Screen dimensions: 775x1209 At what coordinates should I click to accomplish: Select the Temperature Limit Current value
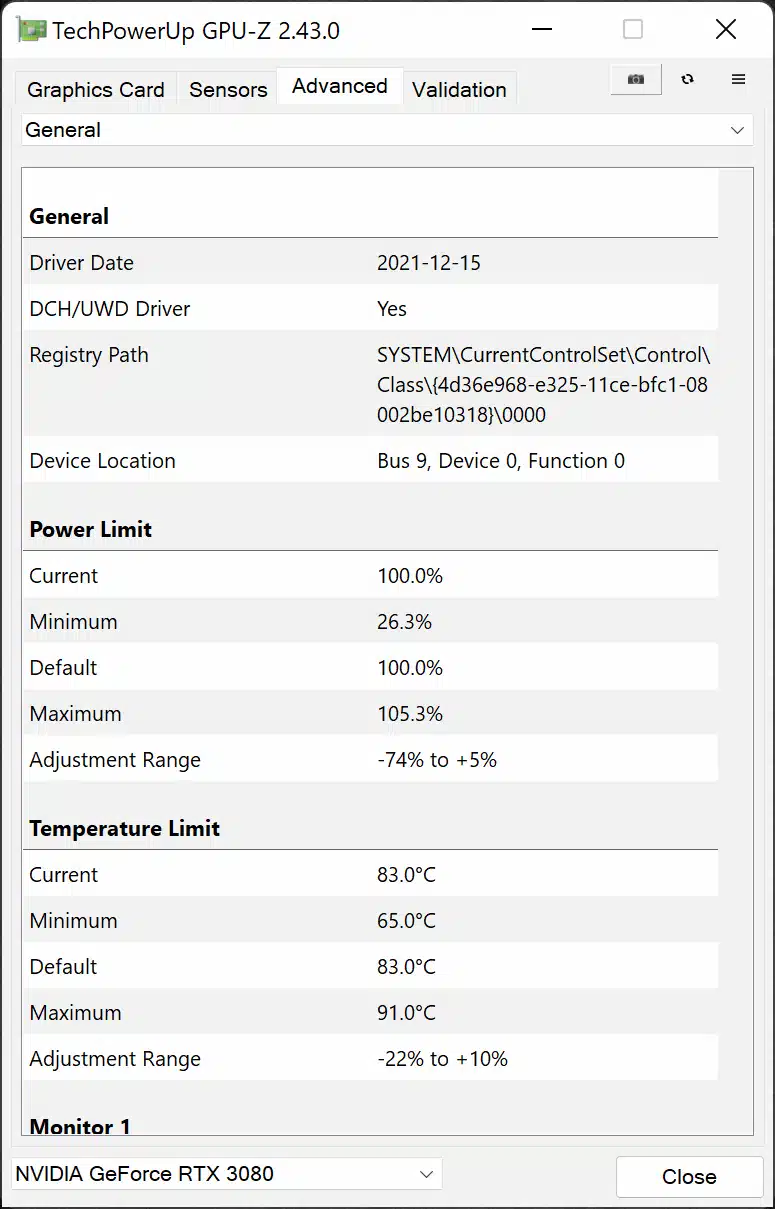tap(406, 875)
